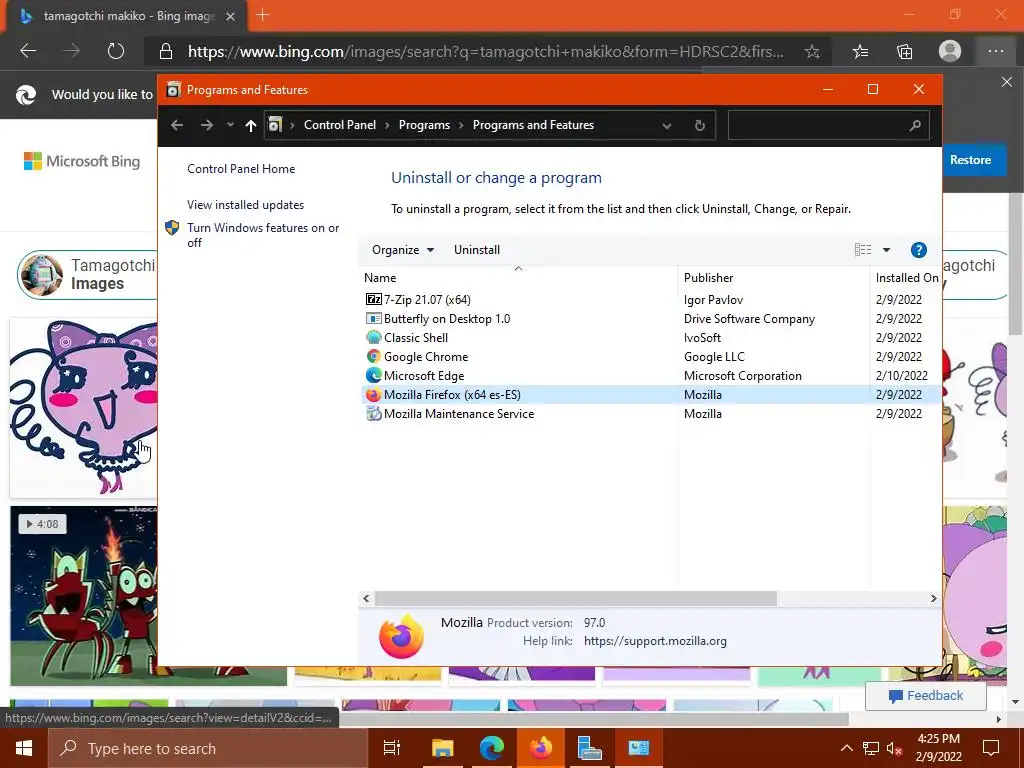
Task: Open the Windows Start menu
Action: tap(24, 748)
